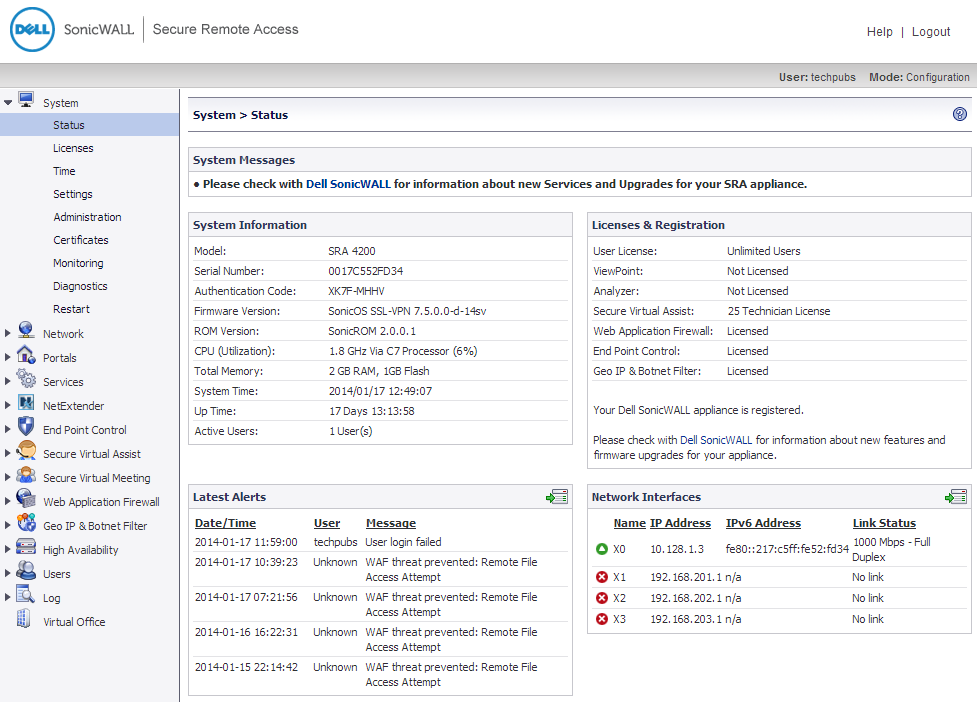977x702 pixels.
Task: Expand the End Point Control arrow
Action: point(7,429)
